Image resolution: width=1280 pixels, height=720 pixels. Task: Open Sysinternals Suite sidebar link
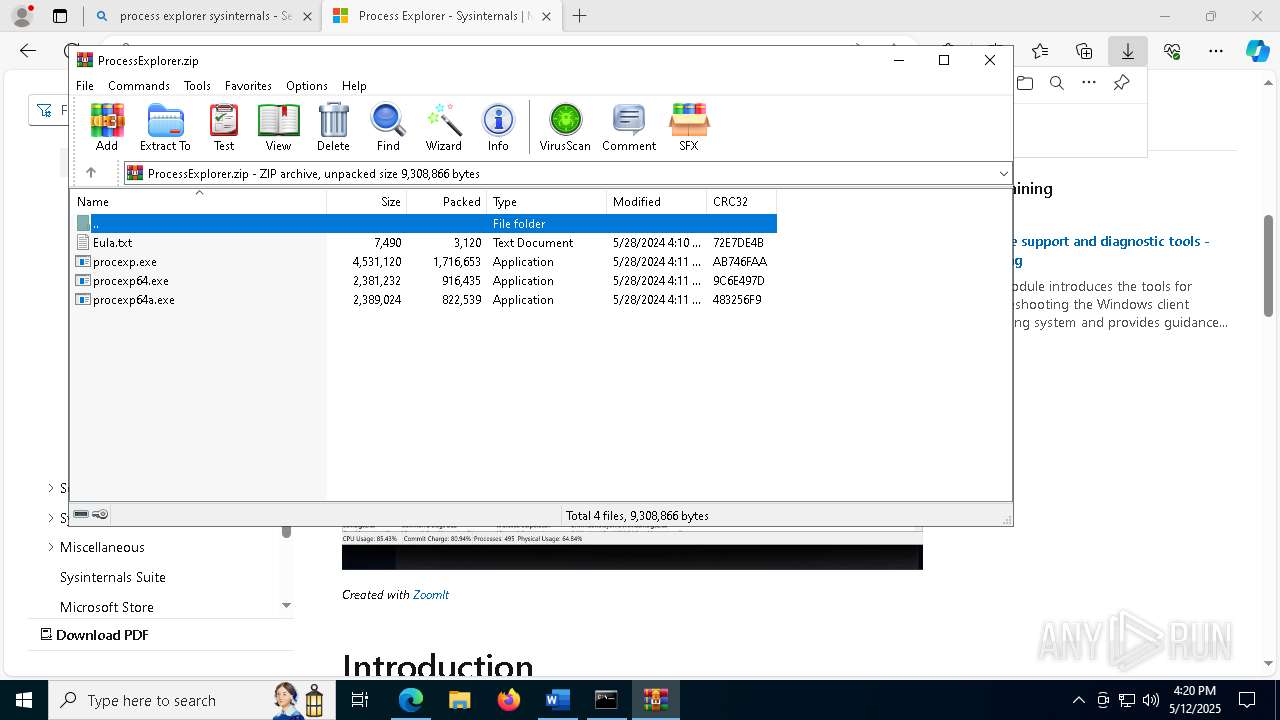coord(113,577)
